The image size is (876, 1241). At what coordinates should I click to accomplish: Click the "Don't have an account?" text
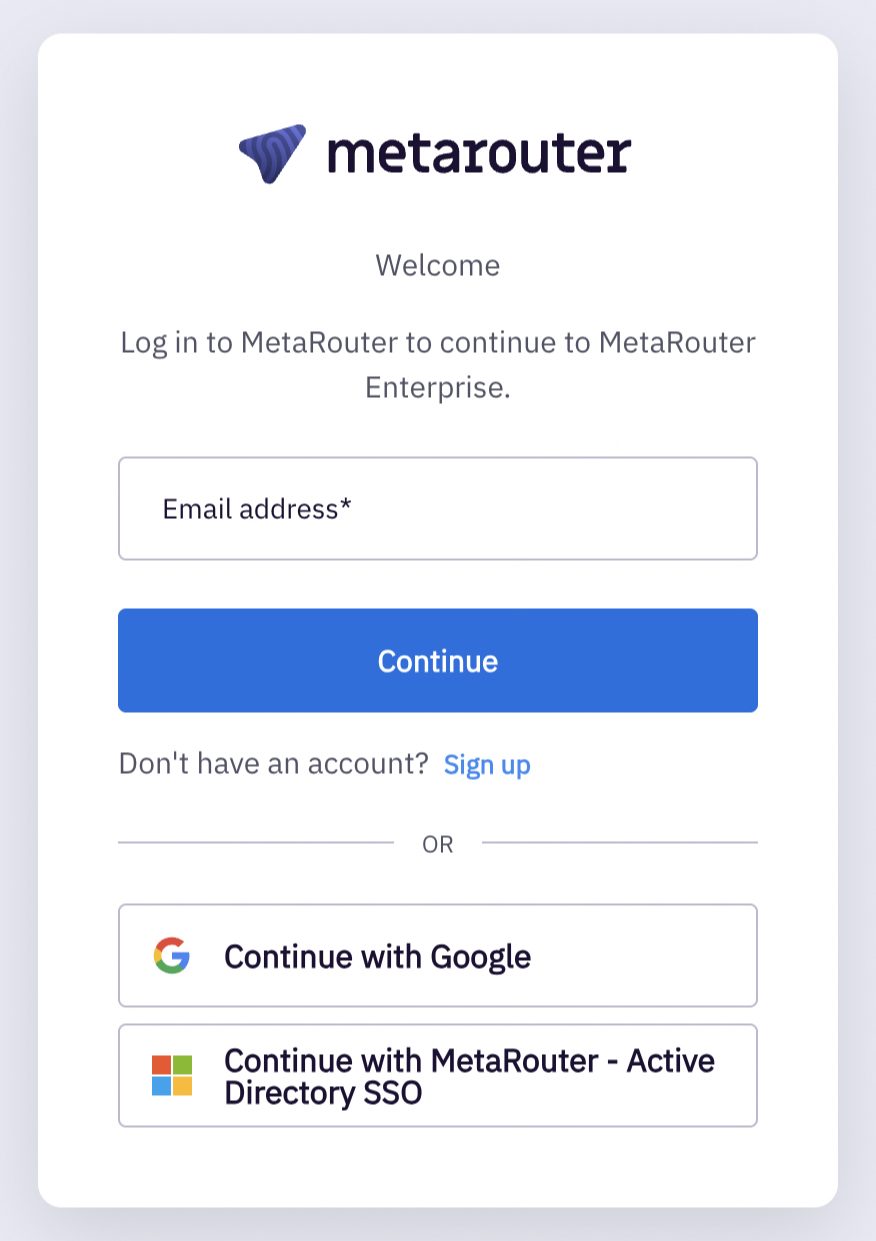coord(273,765)
